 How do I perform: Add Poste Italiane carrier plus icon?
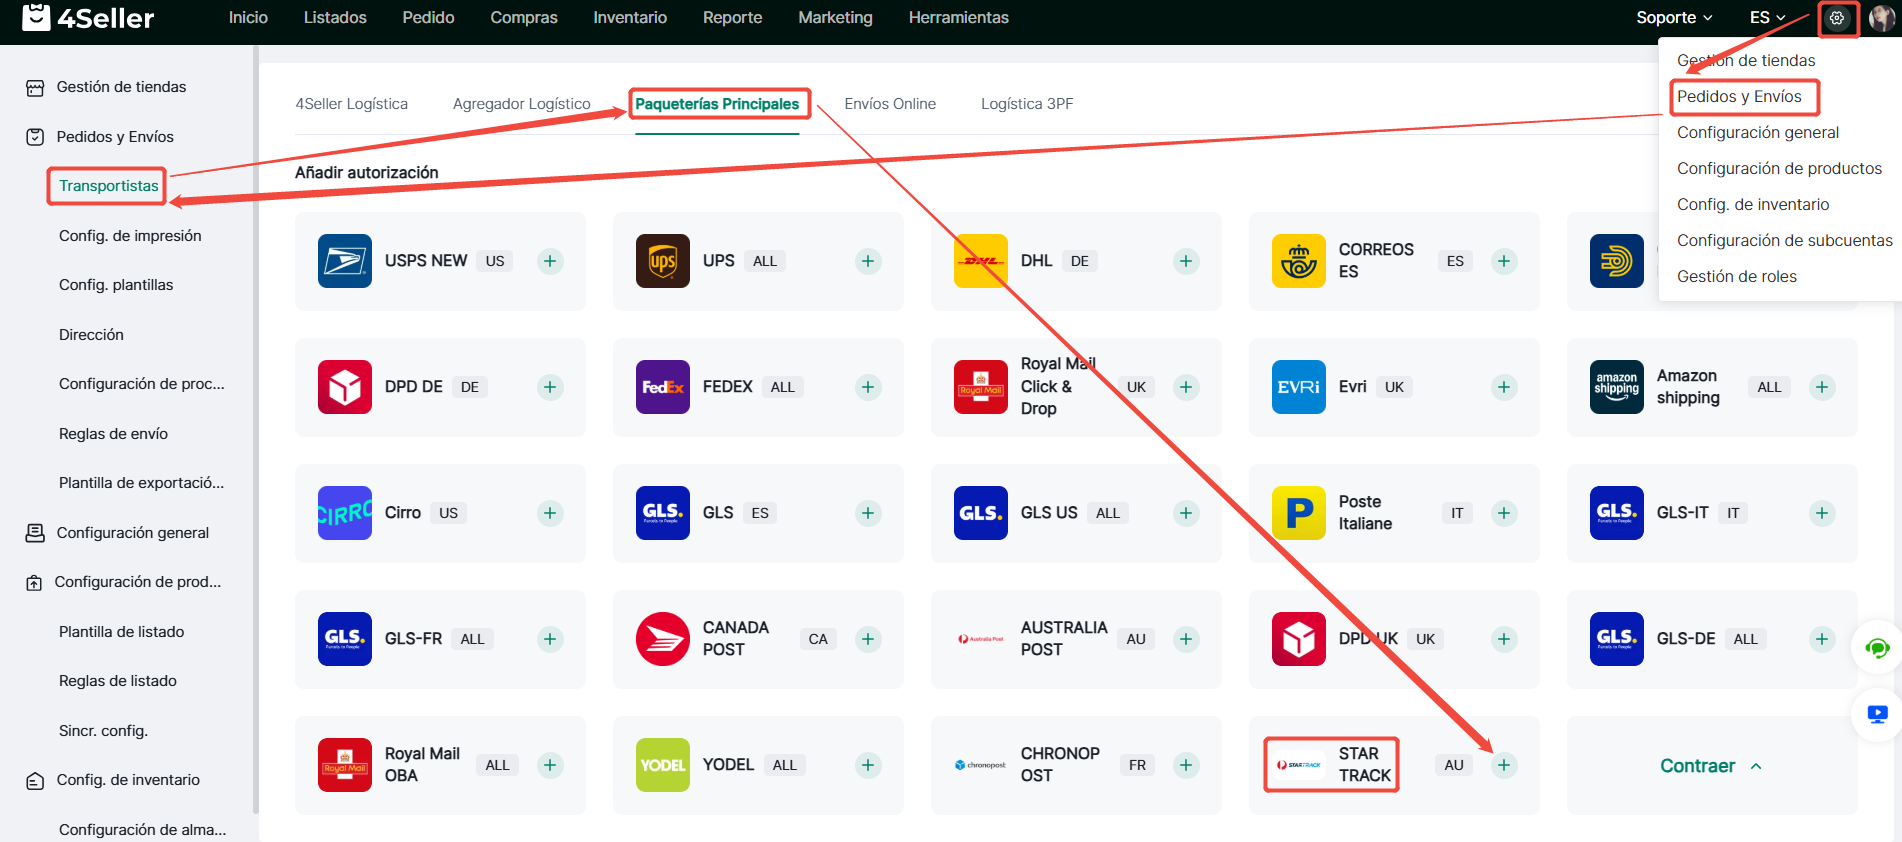pos(1504,513)
